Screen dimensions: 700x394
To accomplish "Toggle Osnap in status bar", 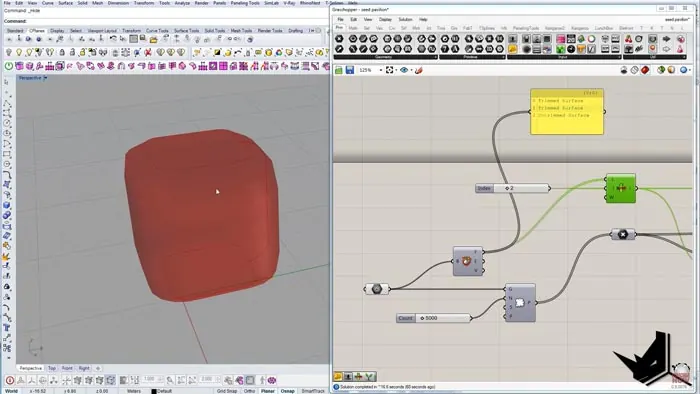I will coord(288,391).
